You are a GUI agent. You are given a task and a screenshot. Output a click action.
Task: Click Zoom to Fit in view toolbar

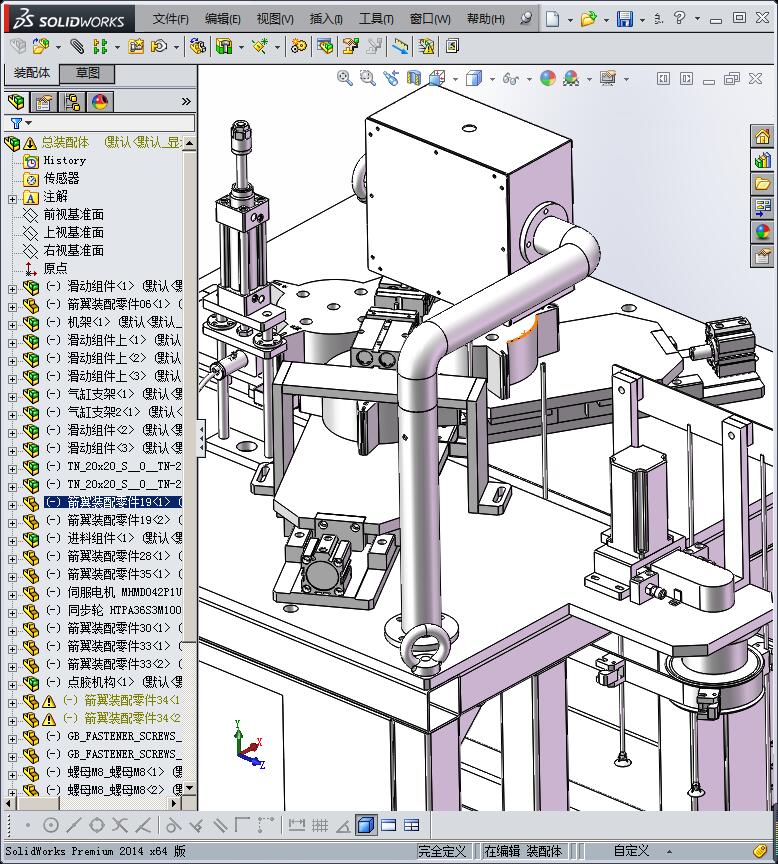click(x=345, y=78)
